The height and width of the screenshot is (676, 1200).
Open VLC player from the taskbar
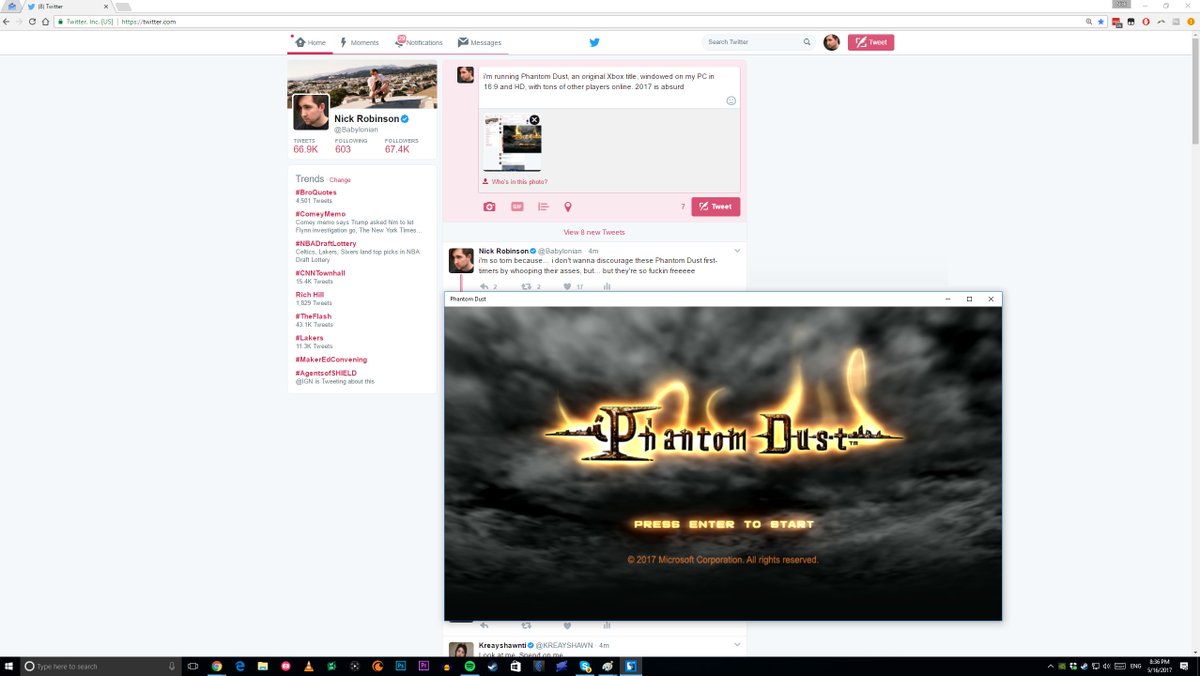309,666
